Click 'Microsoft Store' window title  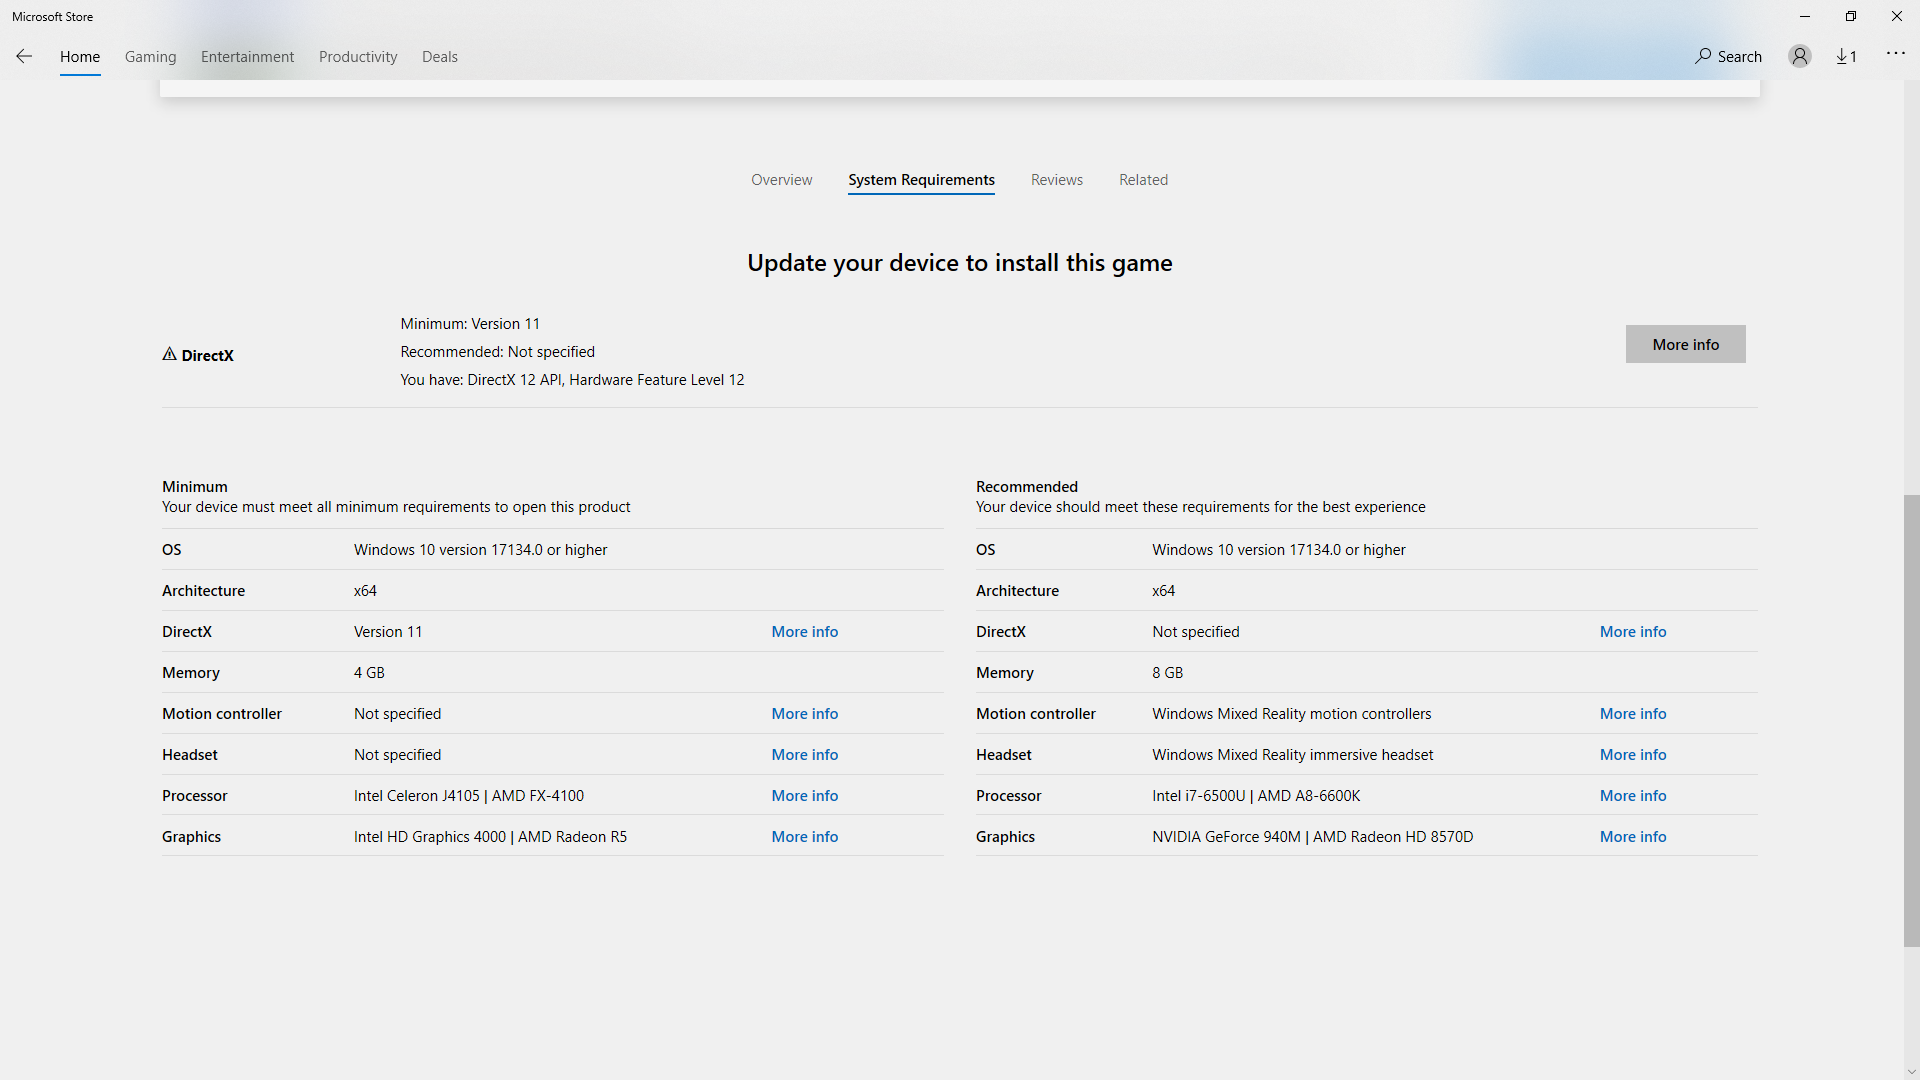pyautogui.click(x=52, y=16)
